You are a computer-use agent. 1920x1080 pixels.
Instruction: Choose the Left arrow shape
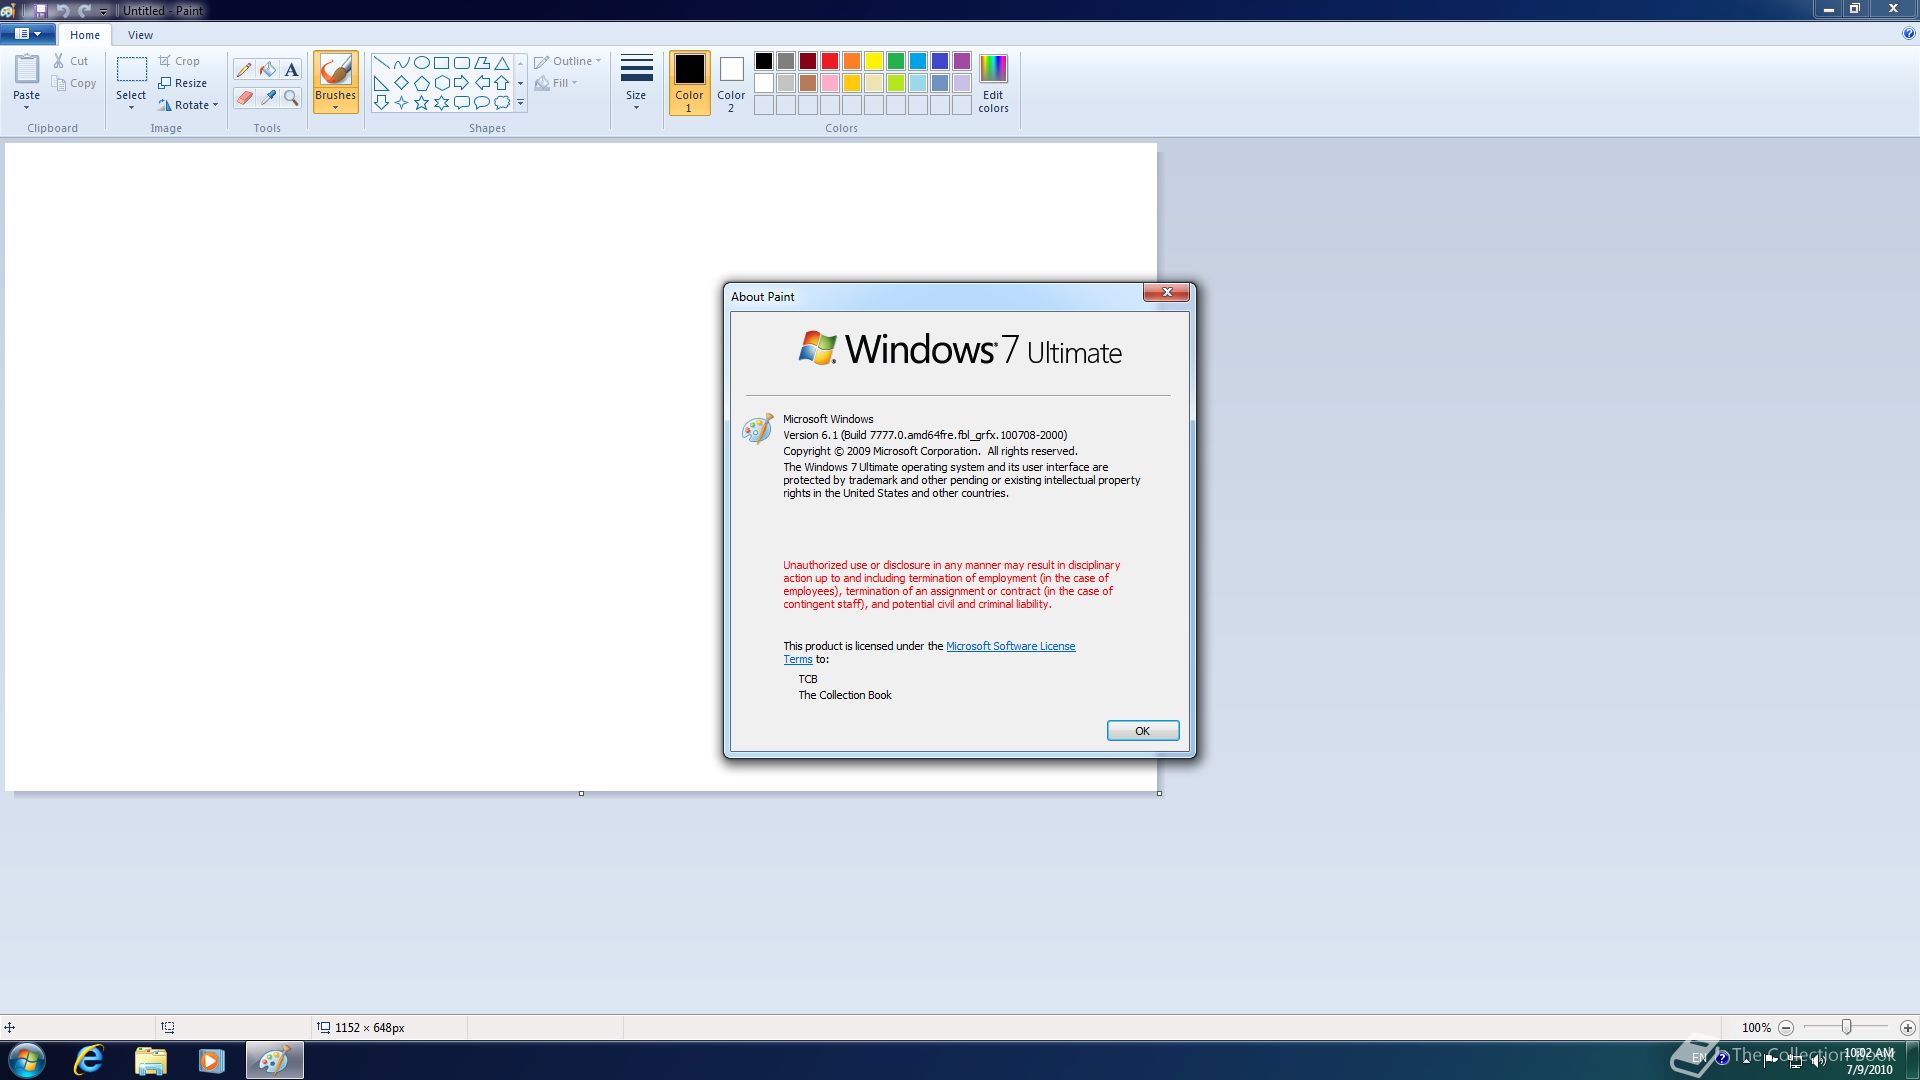coord(481,82)
